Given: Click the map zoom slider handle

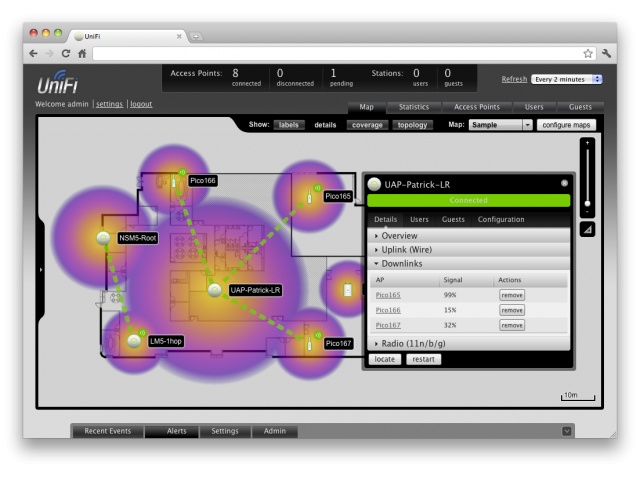Looking at the screenshot, I should click(x=587, y=203).
